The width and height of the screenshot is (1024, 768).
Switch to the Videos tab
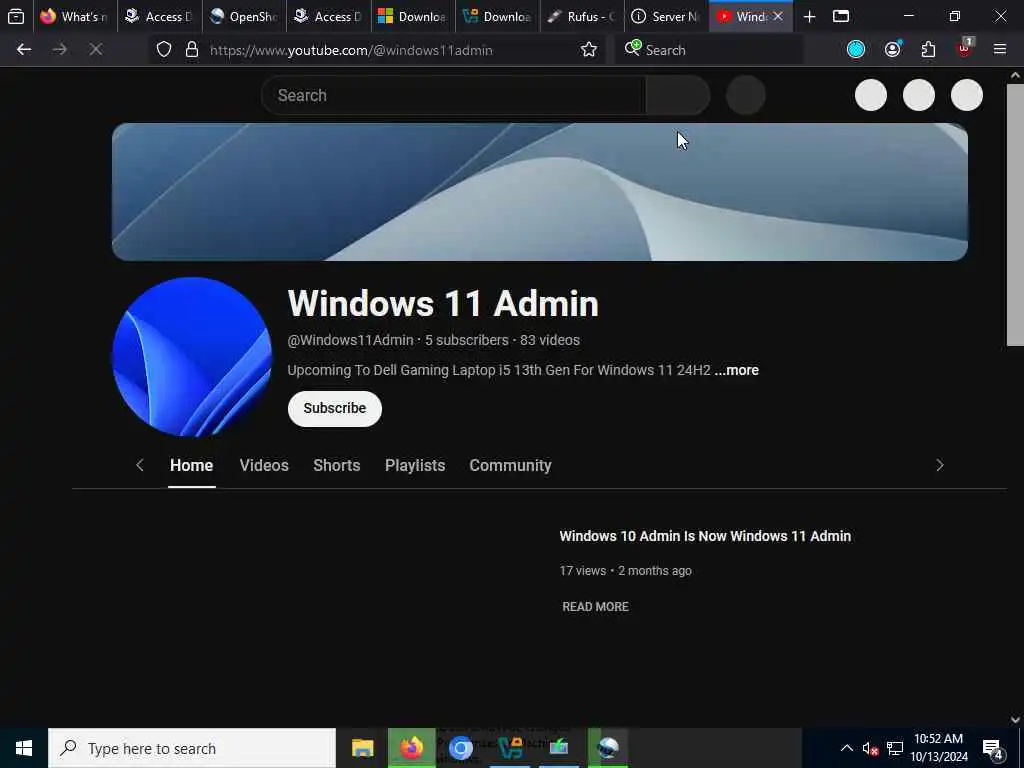tap(264, 466)
